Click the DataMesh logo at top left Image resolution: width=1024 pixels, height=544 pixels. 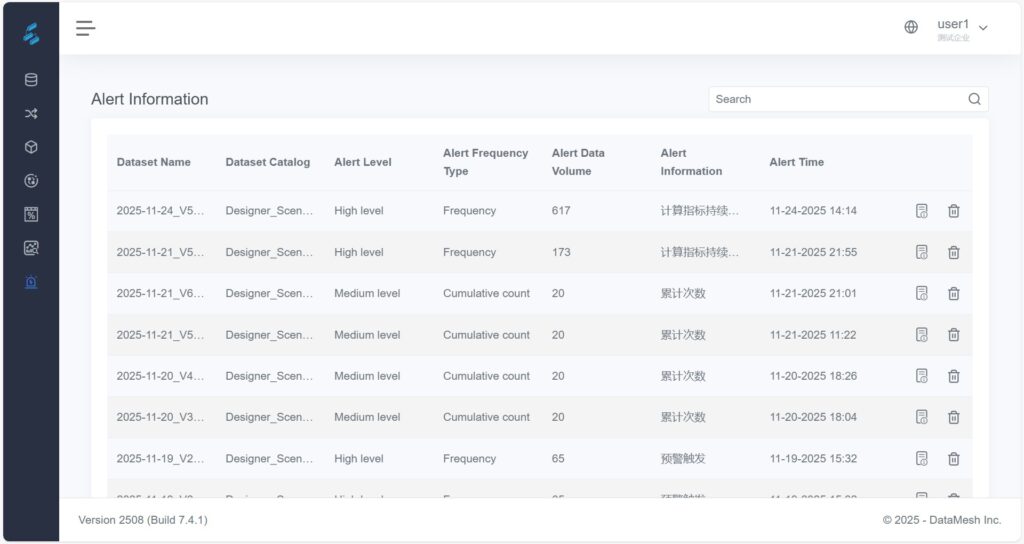31,34
